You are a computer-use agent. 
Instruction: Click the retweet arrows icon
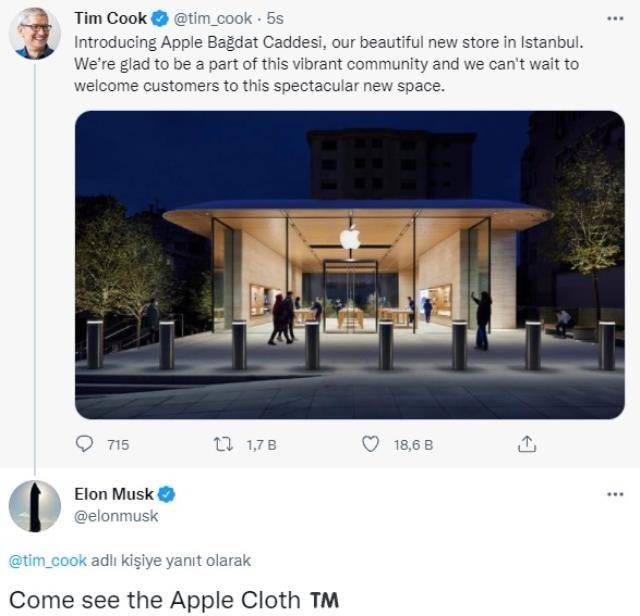tap(223, 444)
